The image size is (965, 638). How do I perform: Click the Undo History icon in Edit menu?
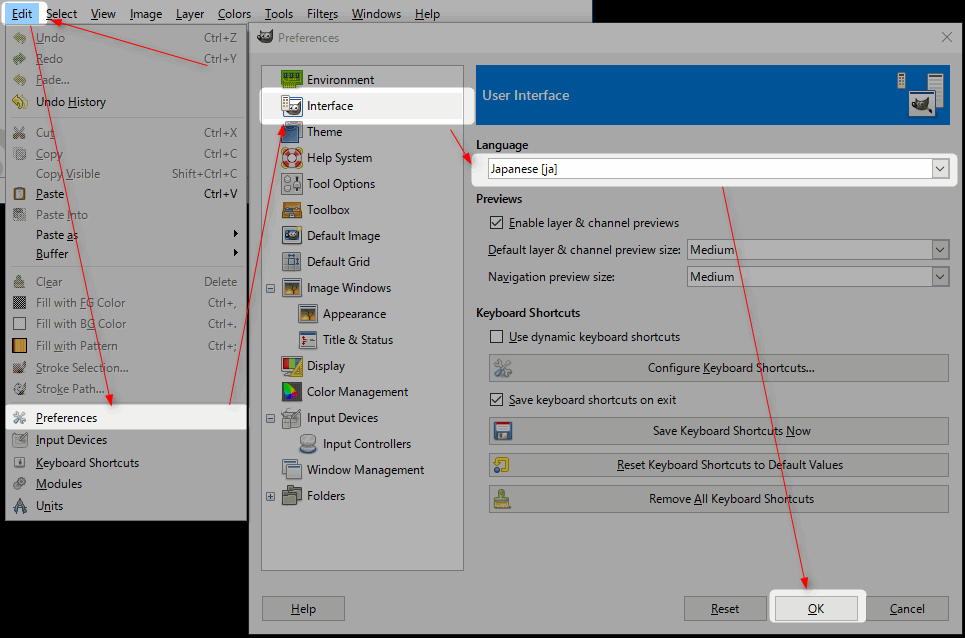click(x=20, y=102)
